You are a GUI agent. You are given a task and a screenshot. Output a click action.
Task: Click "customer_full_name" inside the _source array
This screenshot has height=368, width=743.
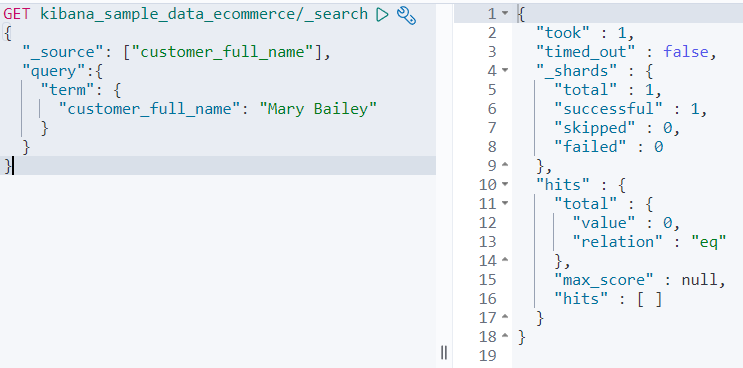[x=223, y=52]
